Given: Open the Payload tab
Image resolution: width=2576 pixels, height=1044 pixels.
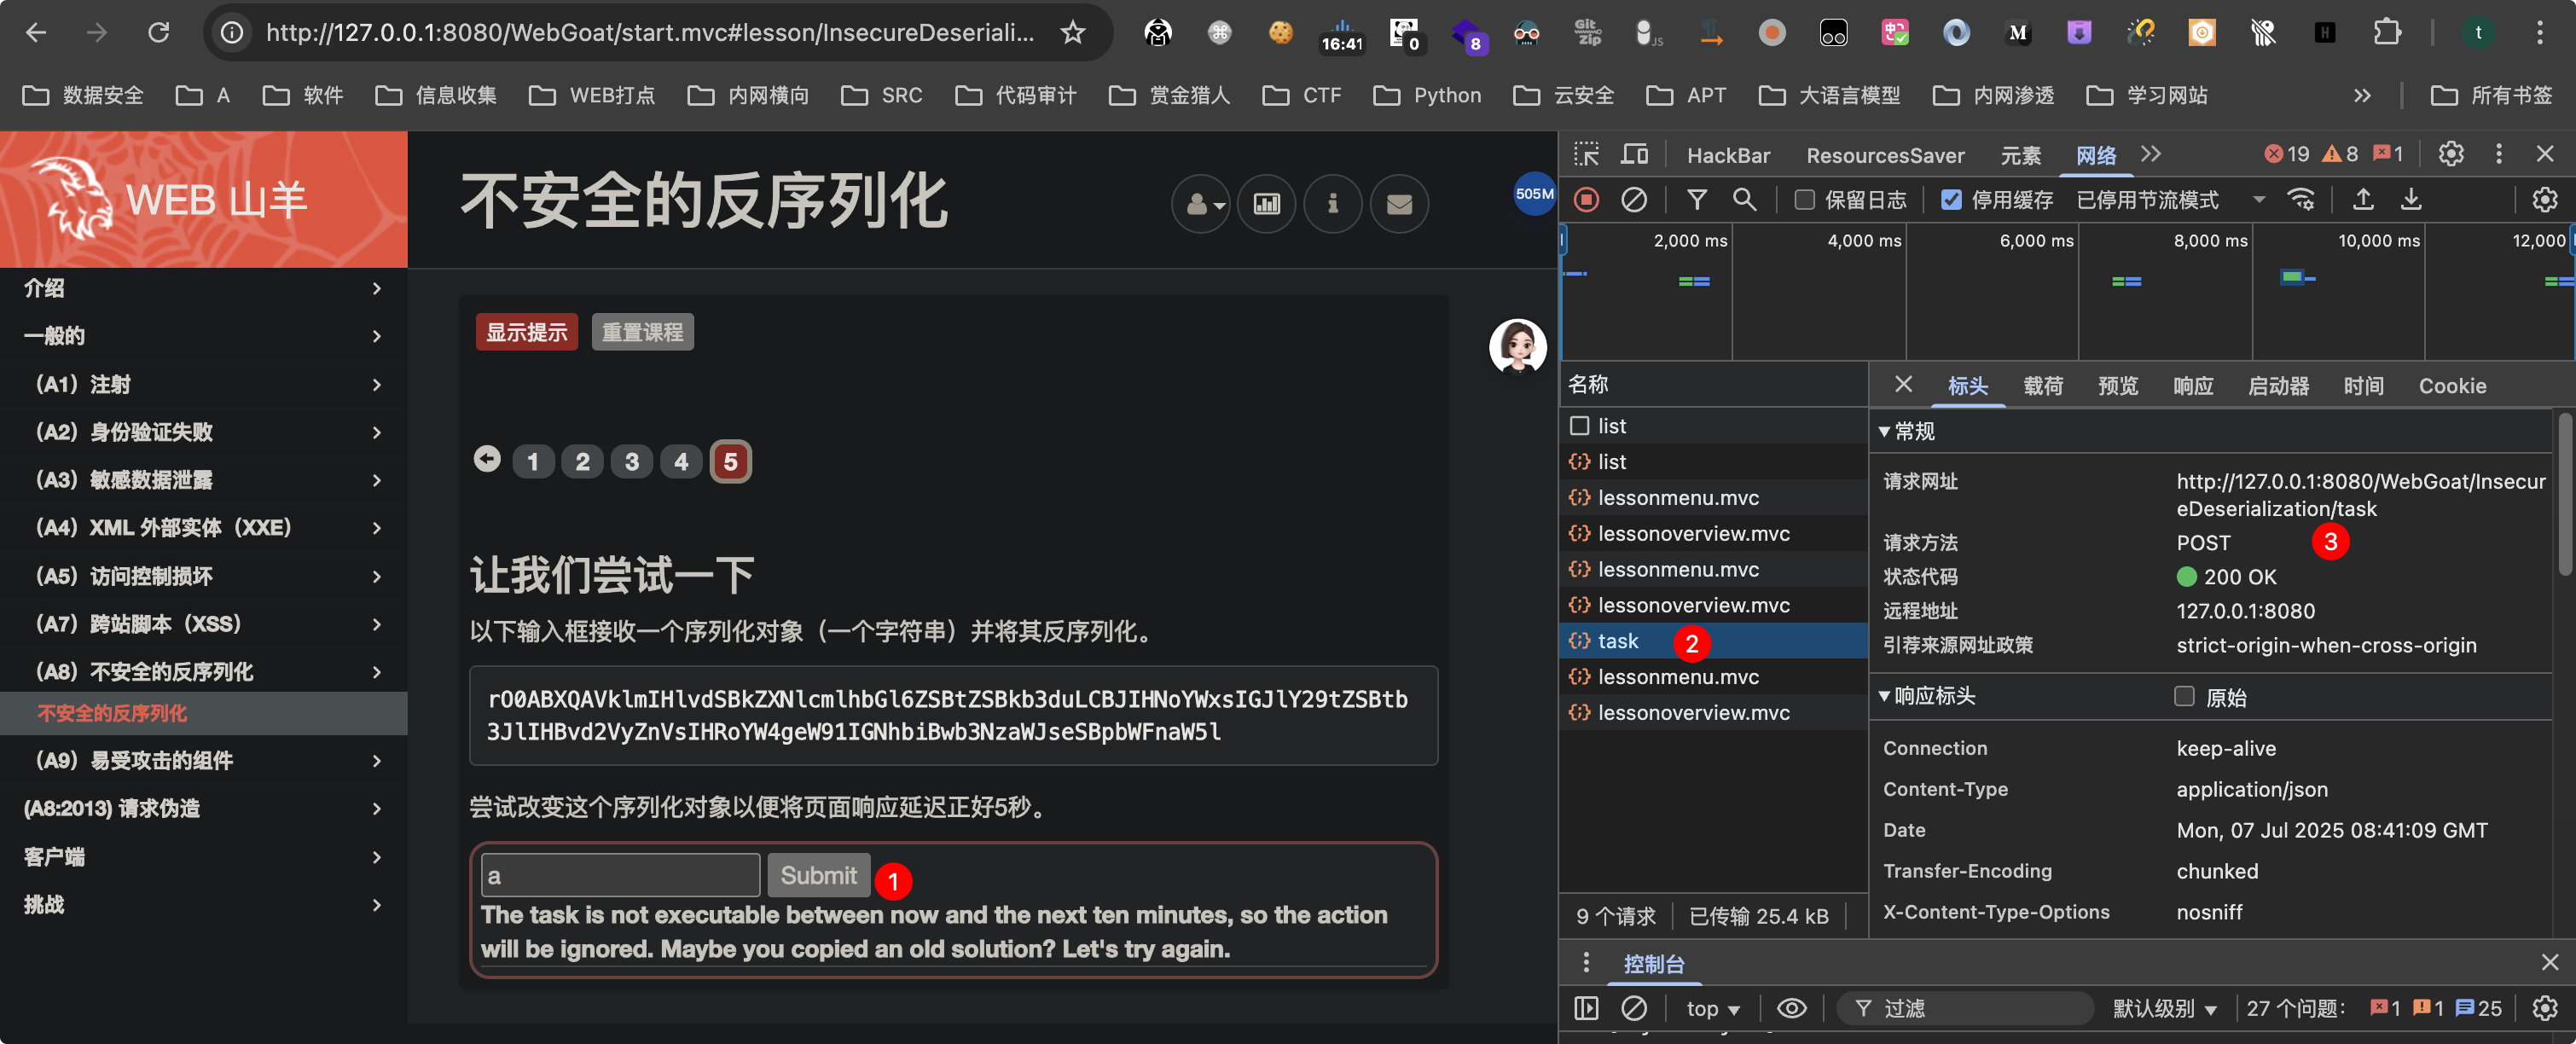Looking at the screenshot, I should point(2043,386).
